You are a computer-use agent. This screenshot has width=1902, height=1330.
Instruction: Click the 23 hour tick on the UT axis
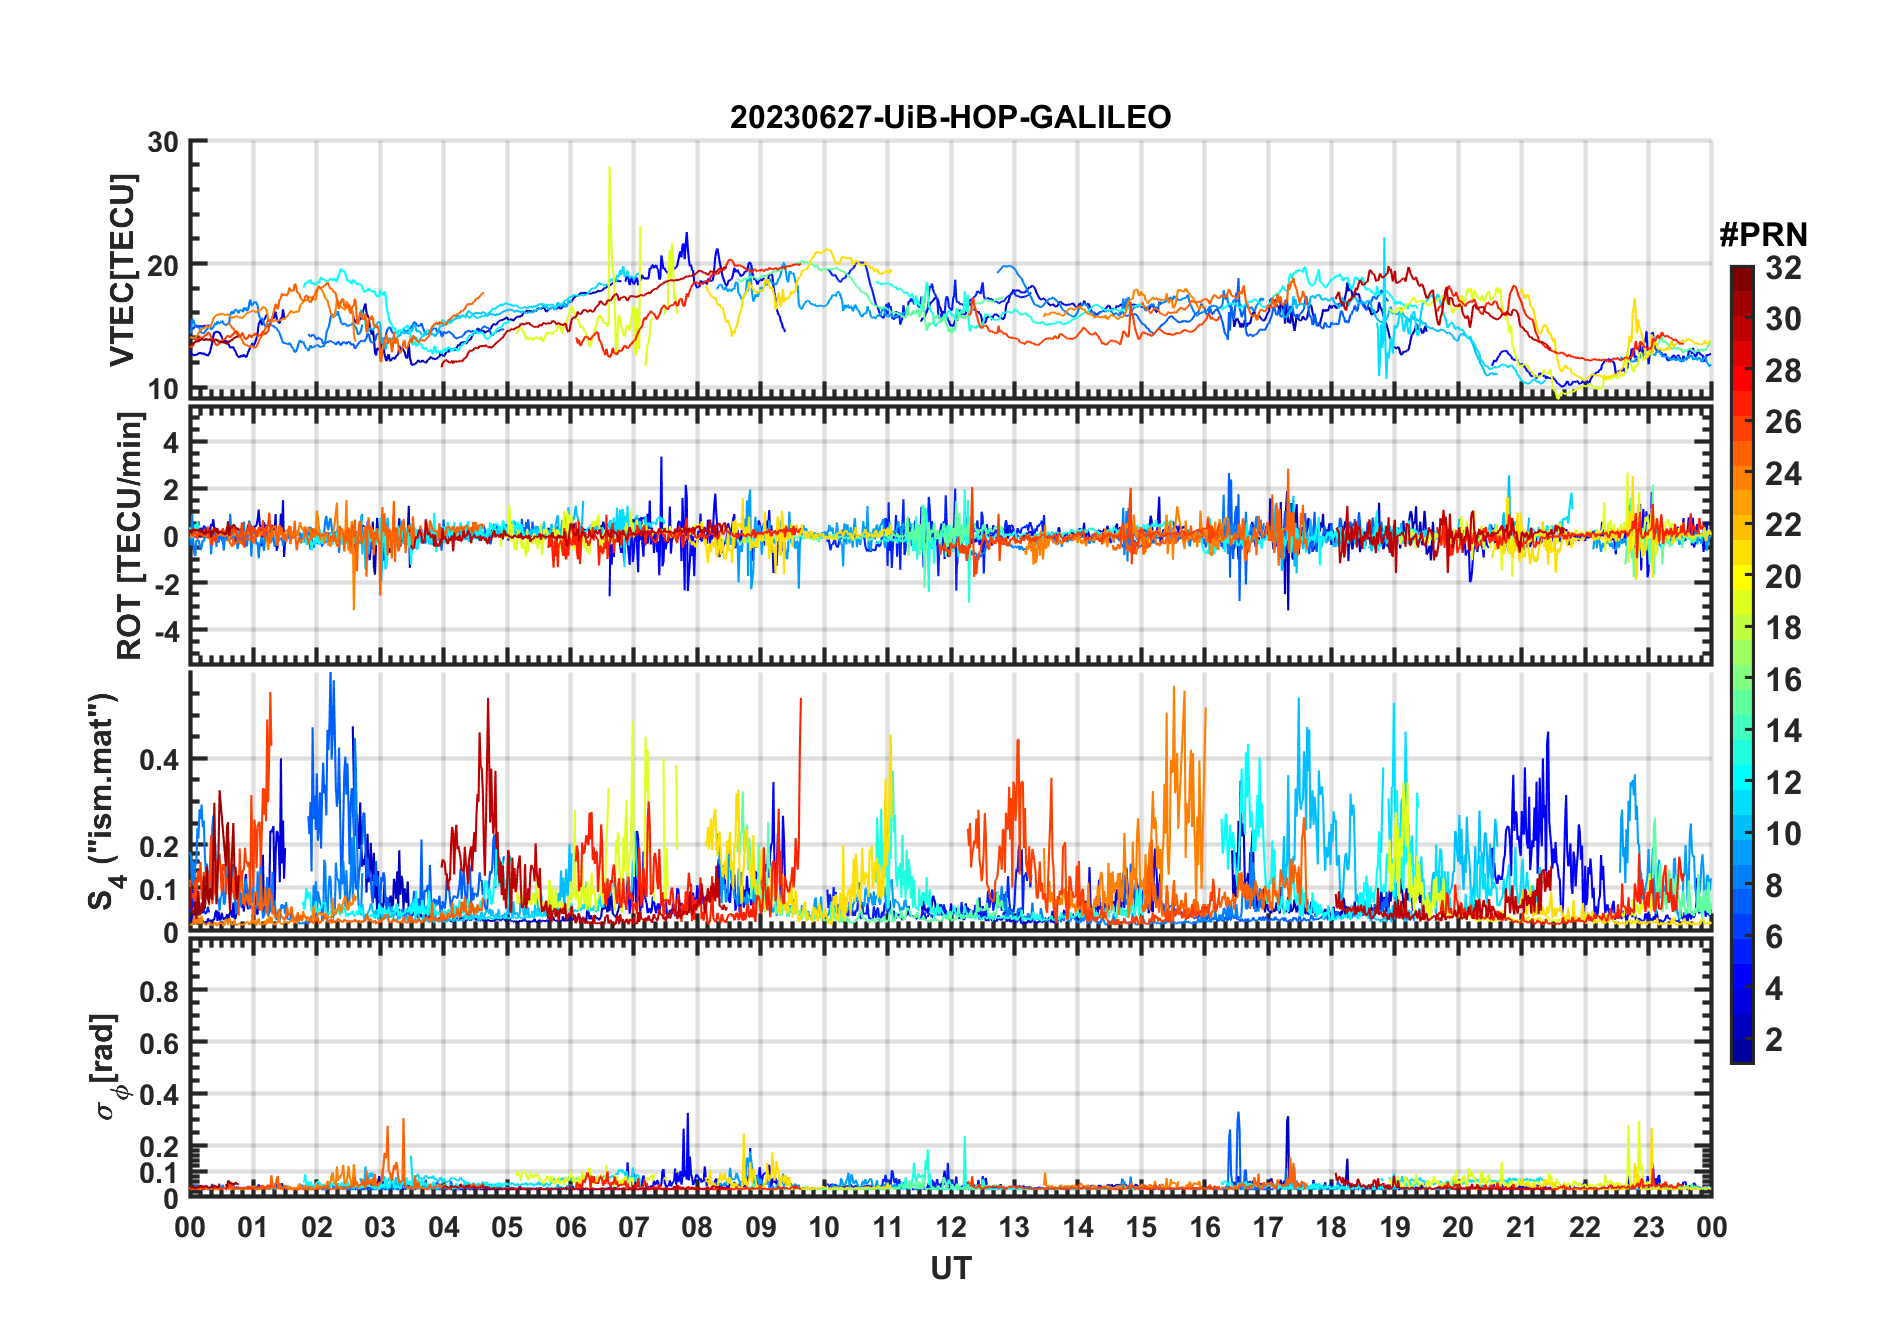pyautogui.click(x=1648, y=1227)
